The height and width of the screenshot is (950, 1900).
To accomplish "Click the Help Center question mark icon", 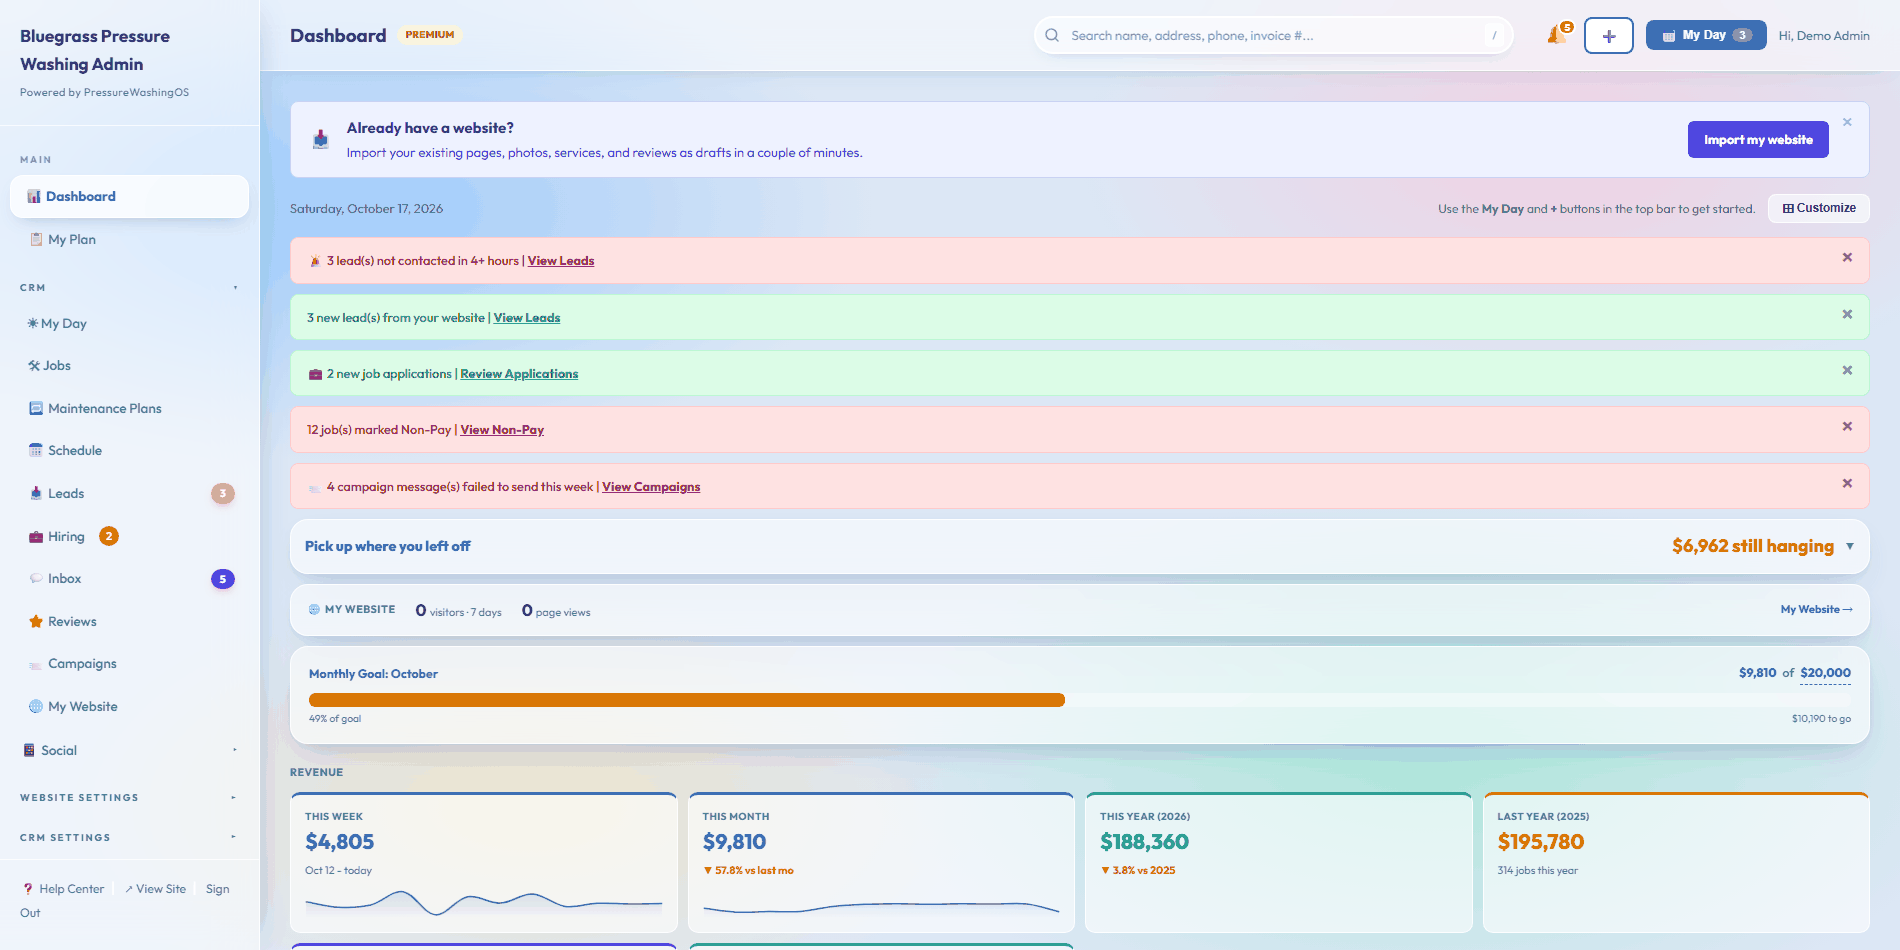I will click(x=28, y=889).
